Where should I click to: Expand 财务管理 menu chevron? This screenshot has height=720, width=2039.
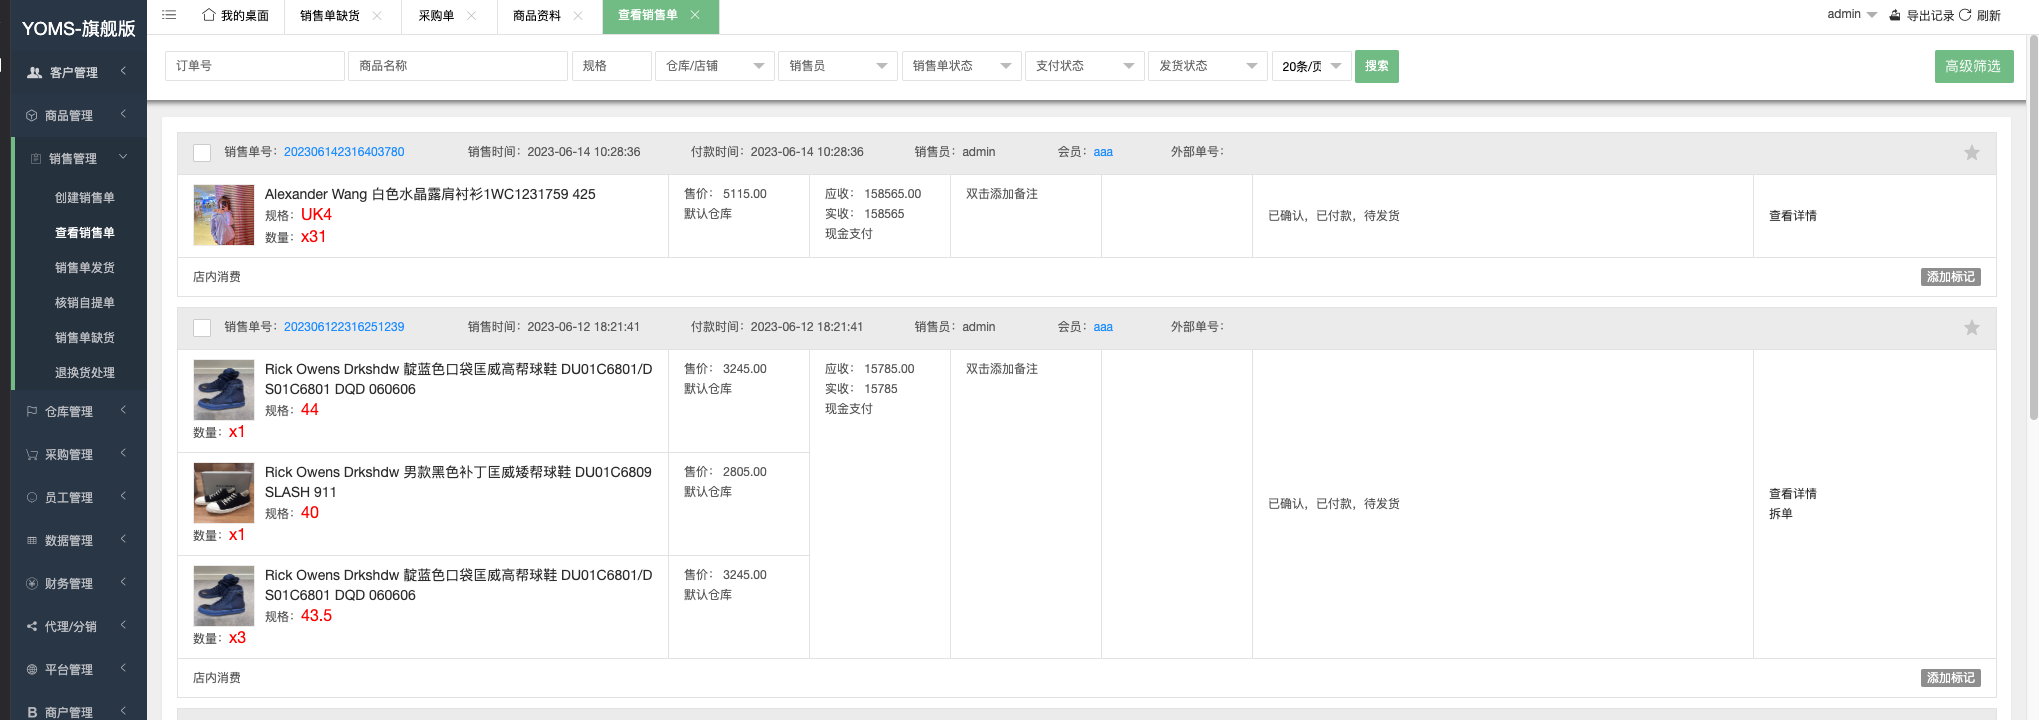coord(123,582)
